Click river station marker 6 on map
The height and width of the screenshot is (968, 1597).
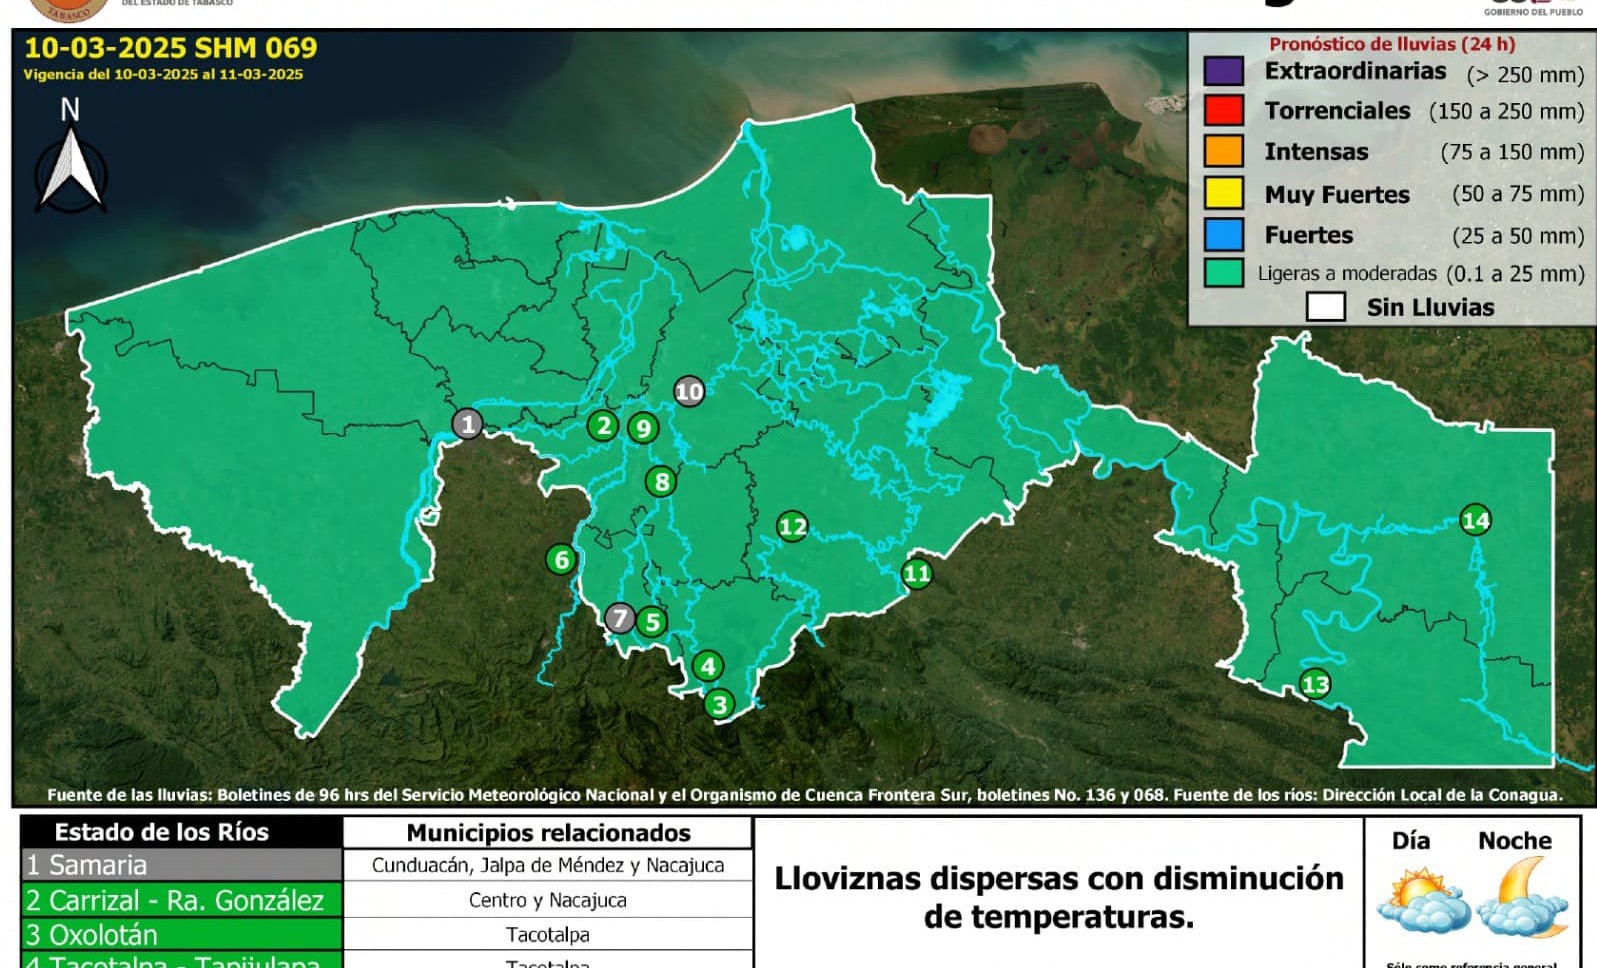tap(561, 560)
